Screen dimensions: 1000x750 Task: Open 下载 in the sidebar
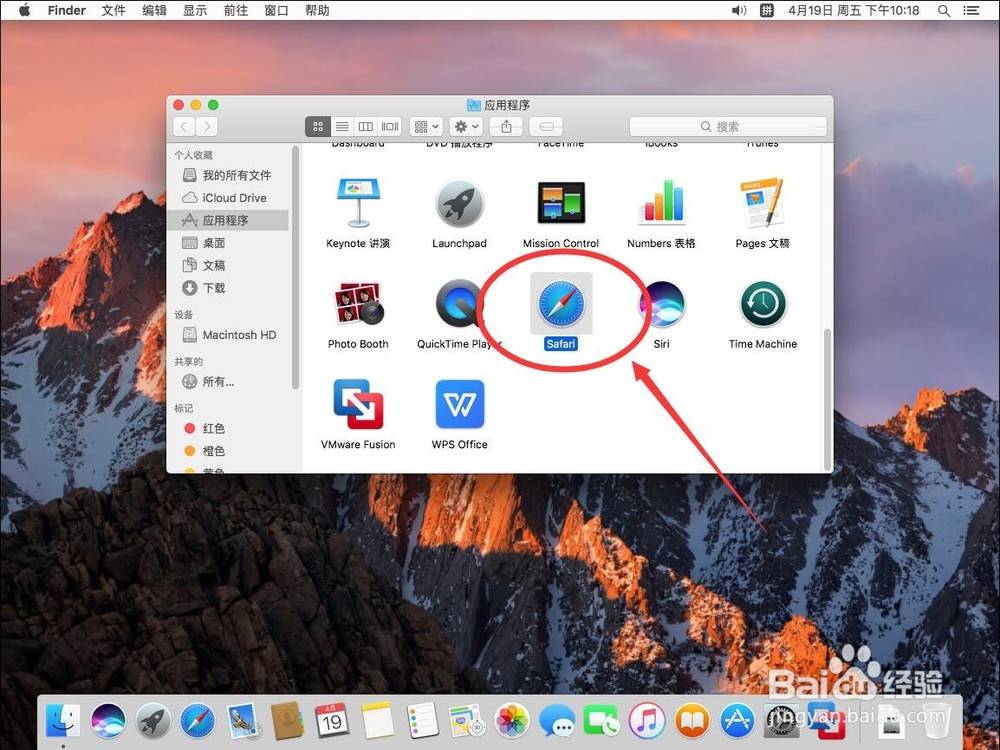coord(227,288)
